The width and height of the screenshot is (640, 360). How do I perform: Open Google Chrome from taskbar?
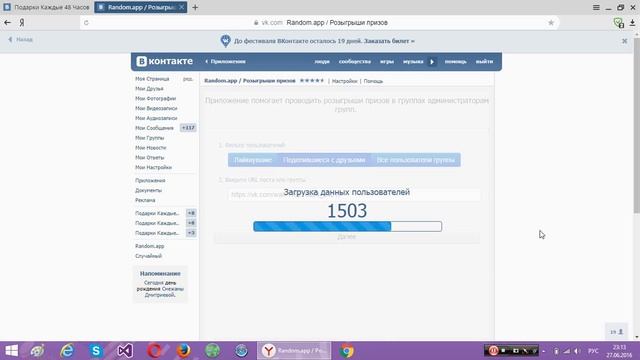347,351
